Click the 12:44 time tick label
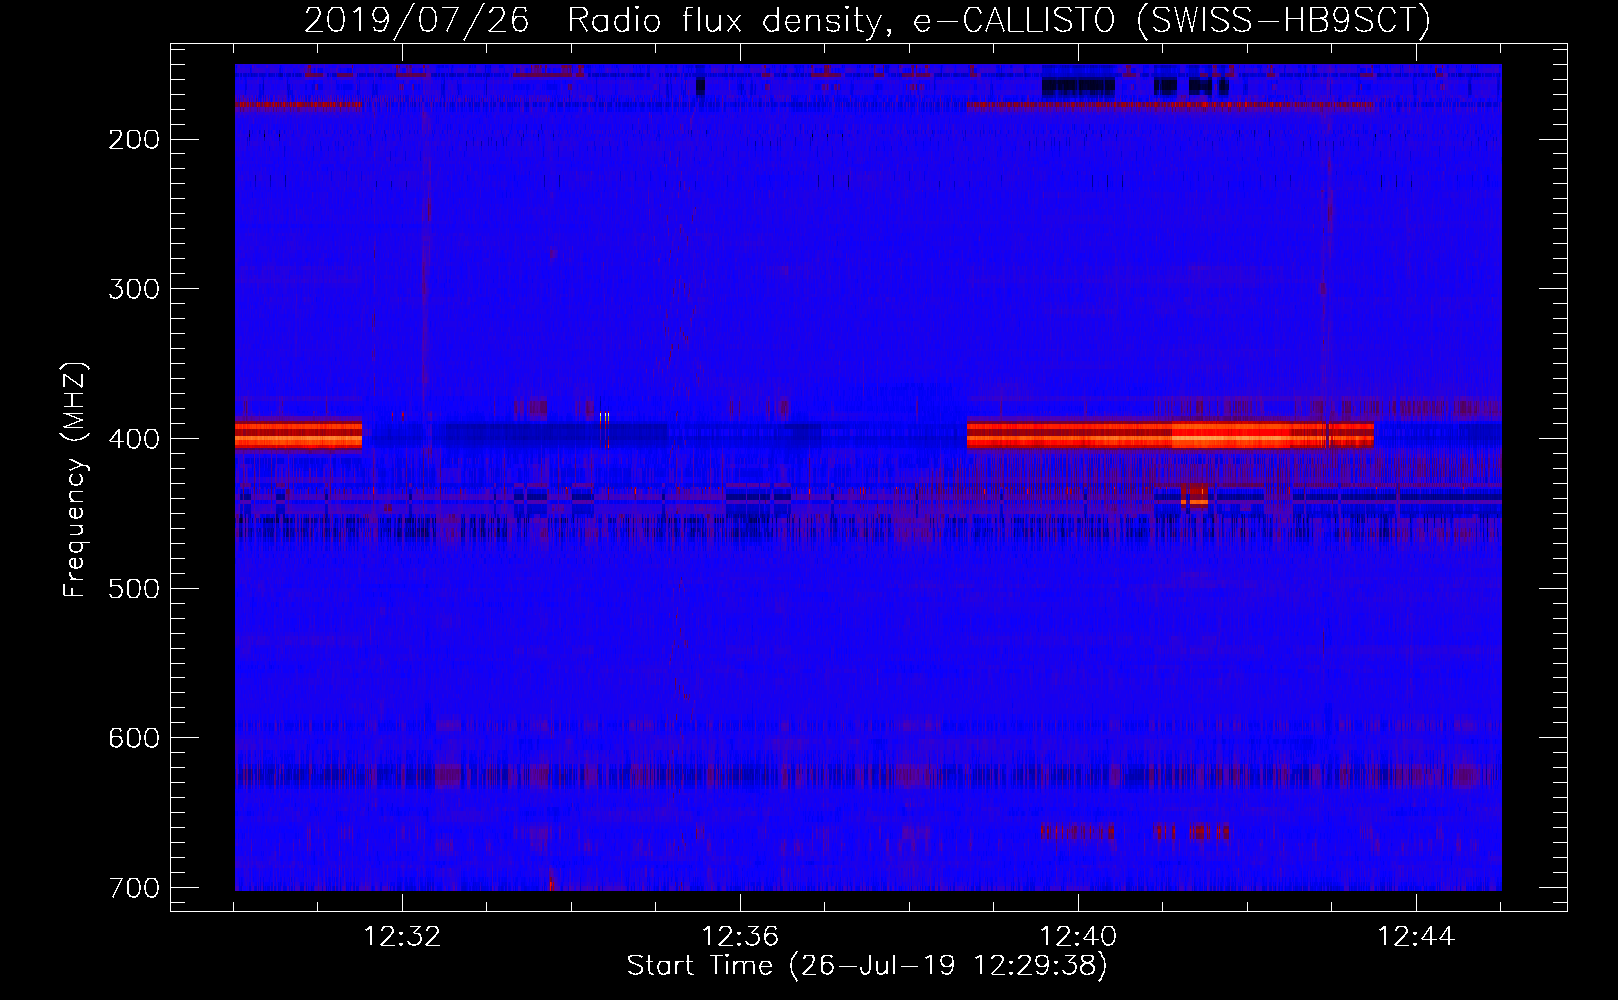1618x1000 pixels. click(x=1416, y=937)
